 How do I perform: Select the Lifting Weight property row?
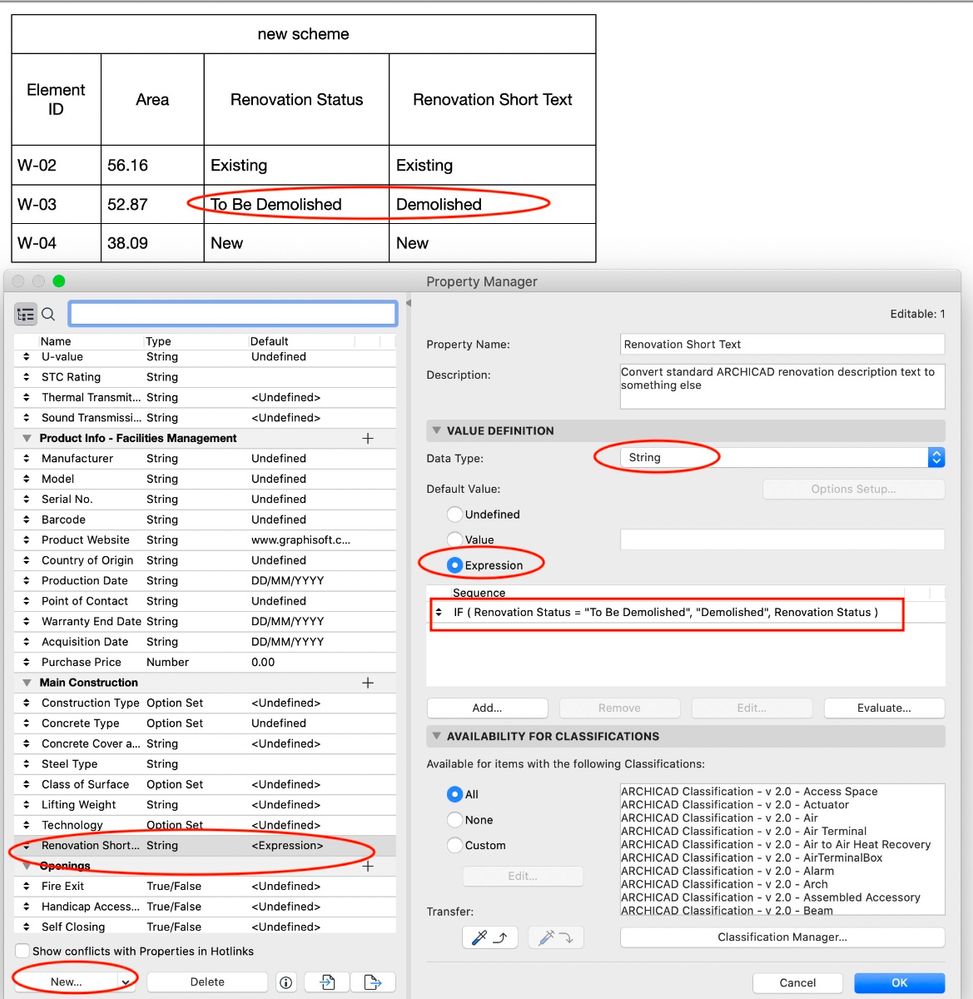[x=205, y=805]
